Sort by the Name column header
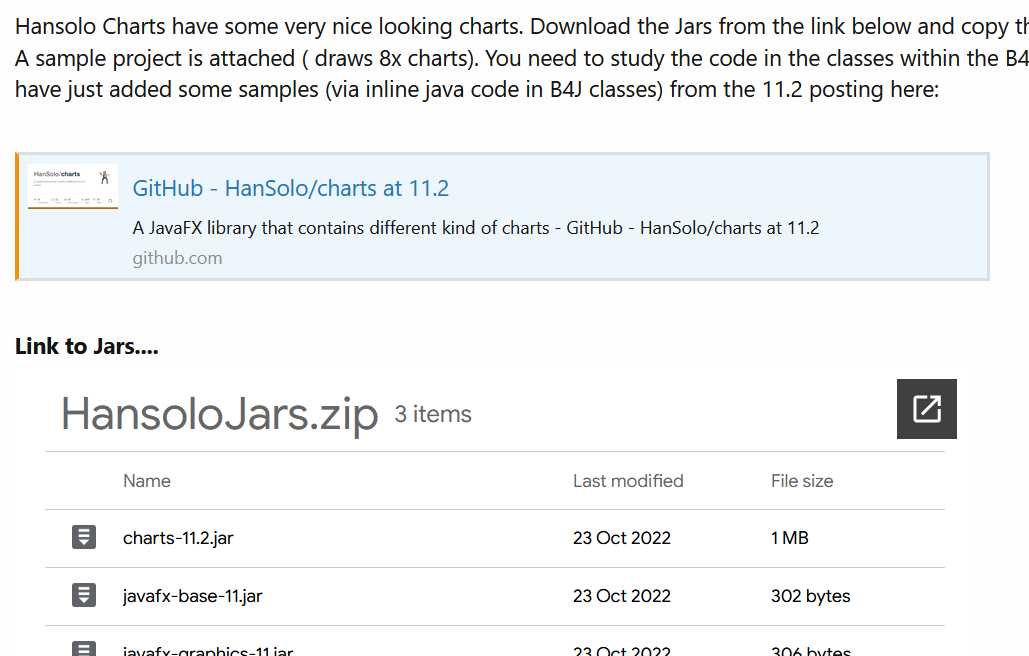 [147, 481]
